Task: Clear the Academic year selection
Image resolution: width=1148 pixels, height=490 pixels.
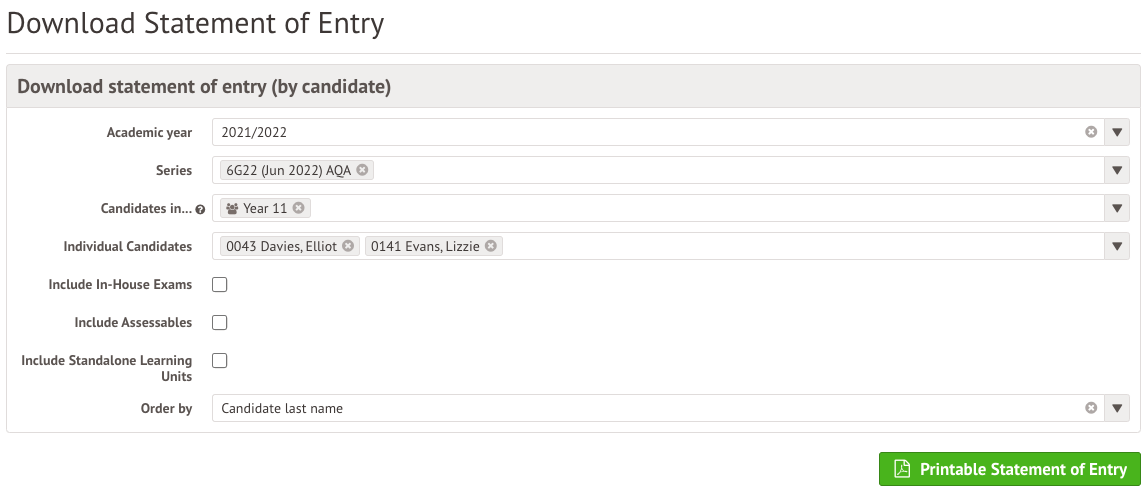Action: tap(1091, 132)
